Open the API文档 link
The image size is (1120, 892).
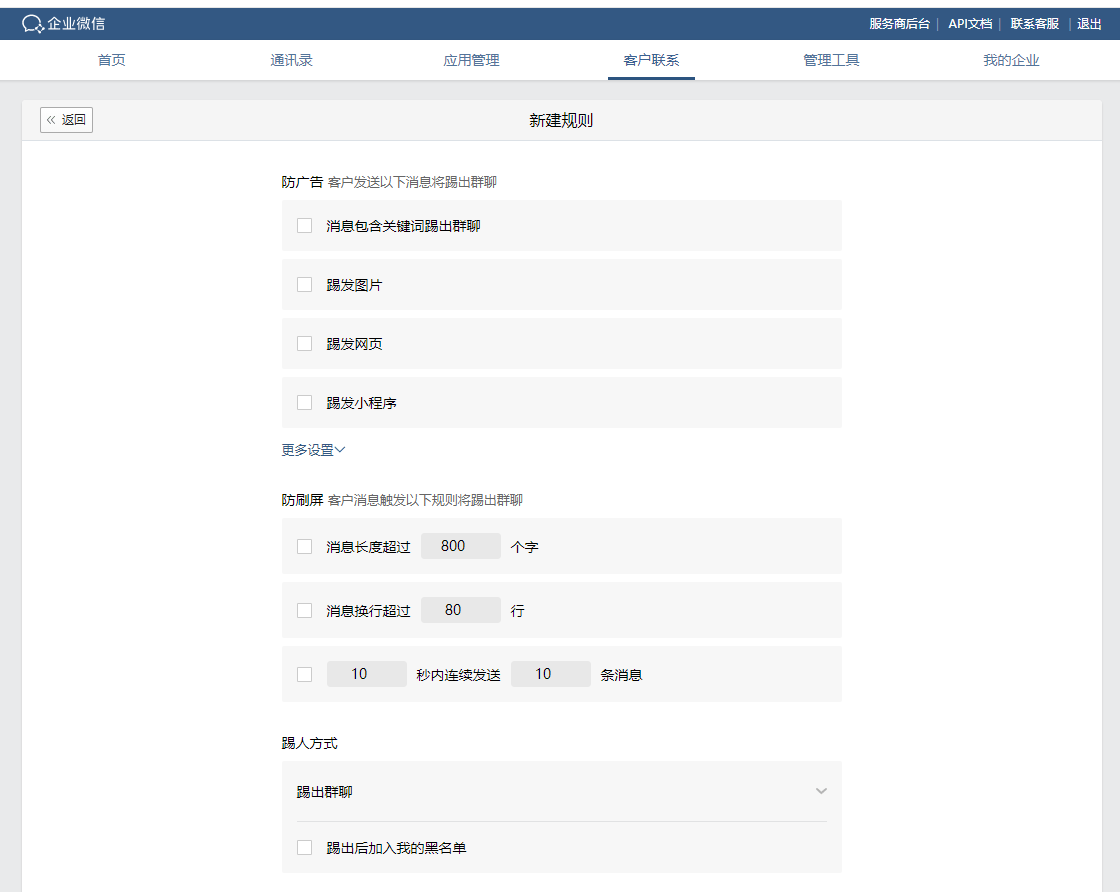(x=970, y=24)
